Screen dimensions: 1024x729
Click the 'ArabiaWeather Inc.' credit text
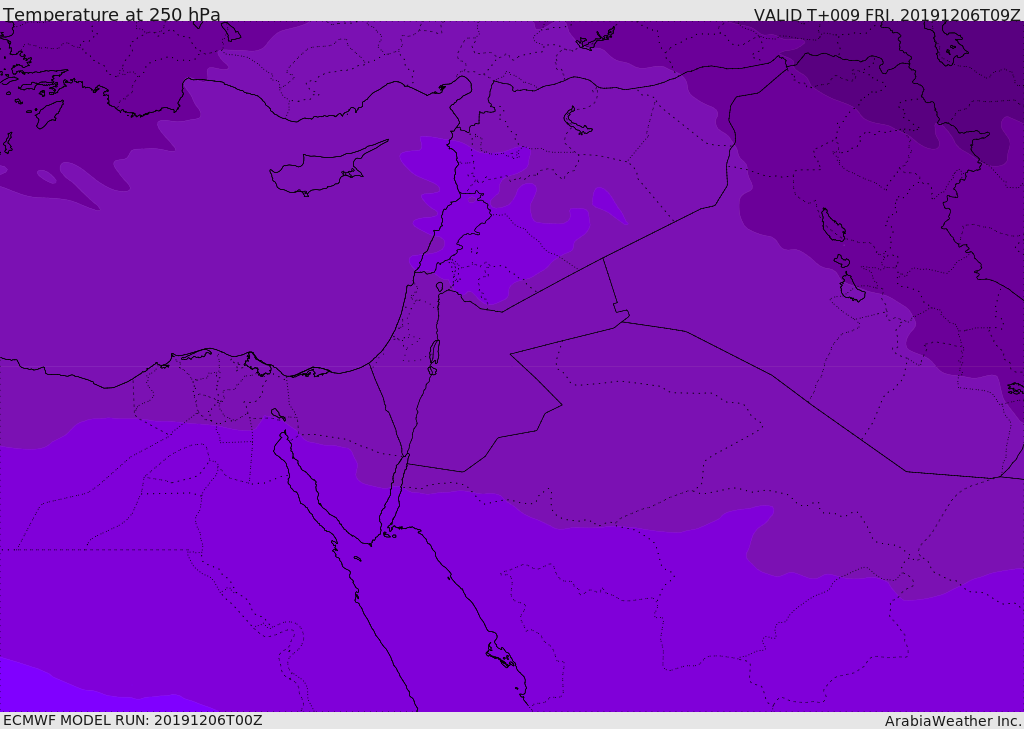click(953, 721)
